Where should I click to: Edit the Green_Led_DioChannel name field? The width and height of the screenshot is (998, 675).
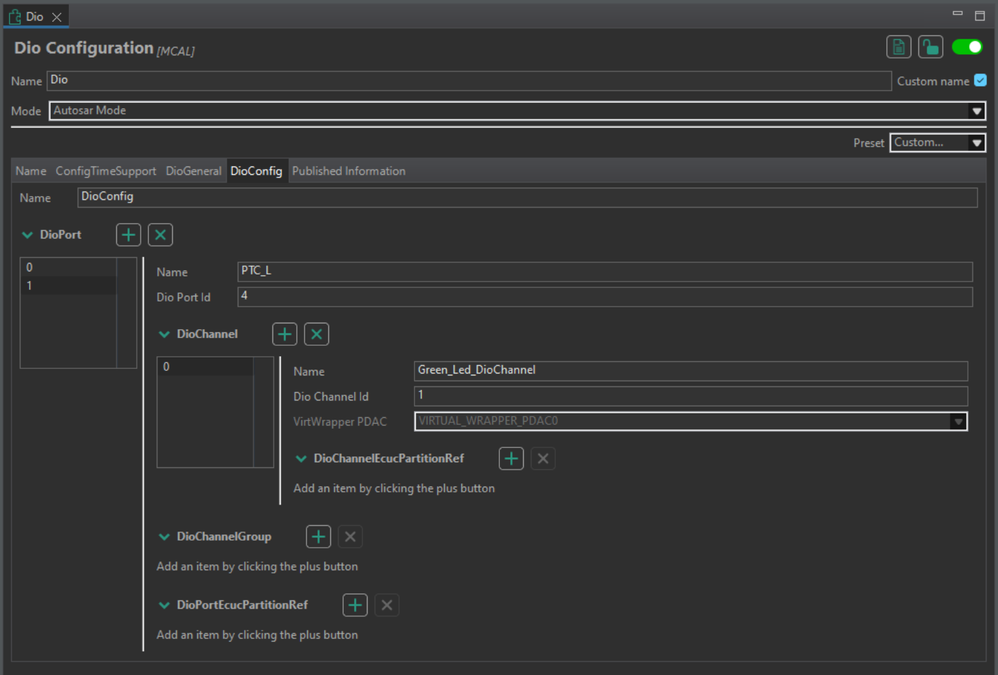tap(690, 371)
